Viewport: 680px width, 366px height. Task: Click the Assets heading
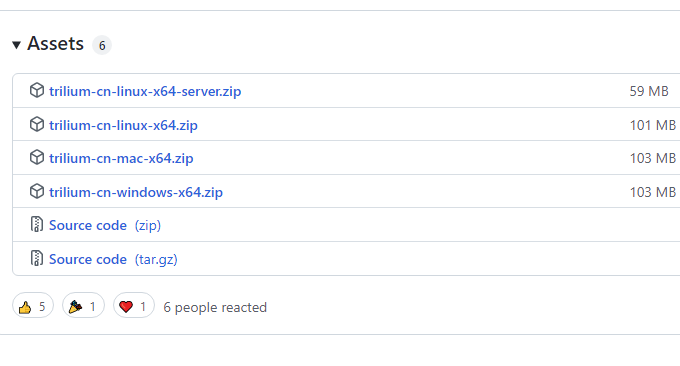[x=56, y=44]
